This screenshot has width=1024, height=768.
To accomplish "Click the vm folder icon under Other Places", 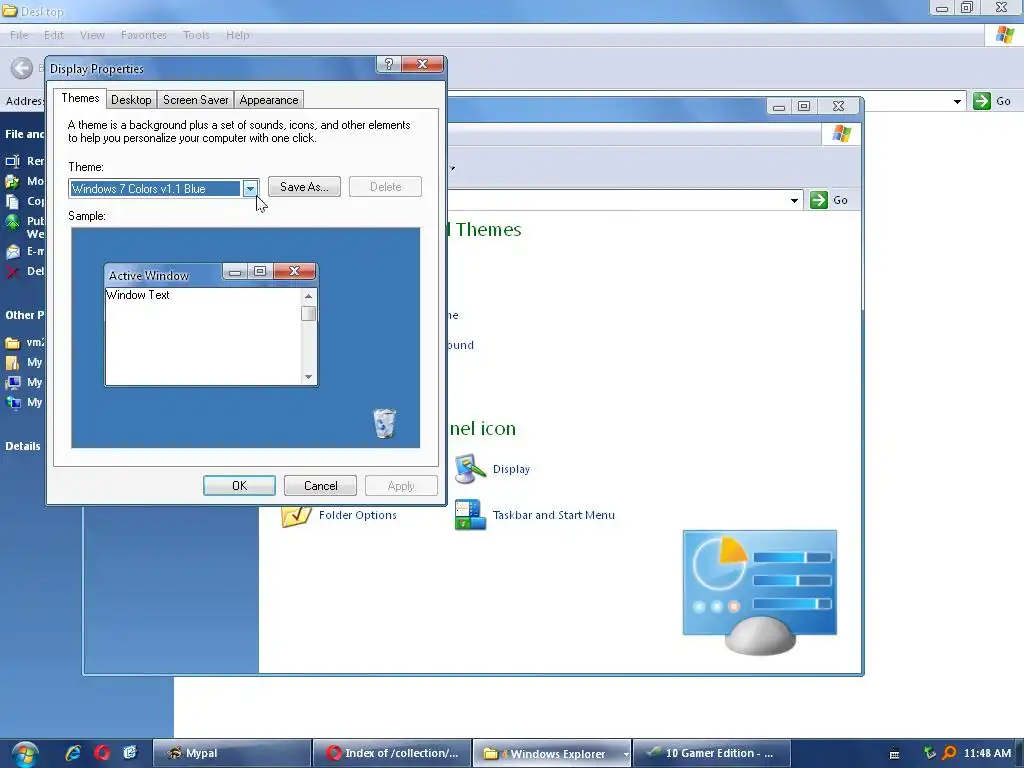I will click(12, 343).
